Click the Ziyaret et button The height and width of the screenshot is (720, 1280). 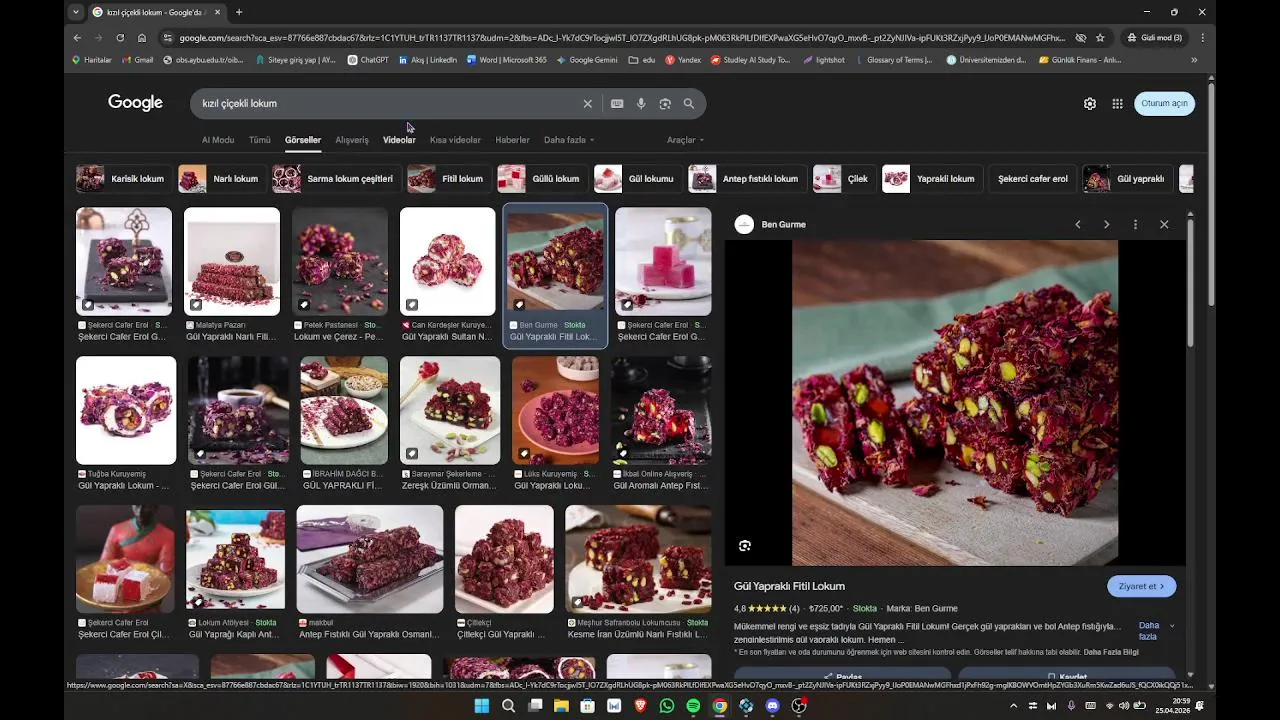[x=1141, y=587]
